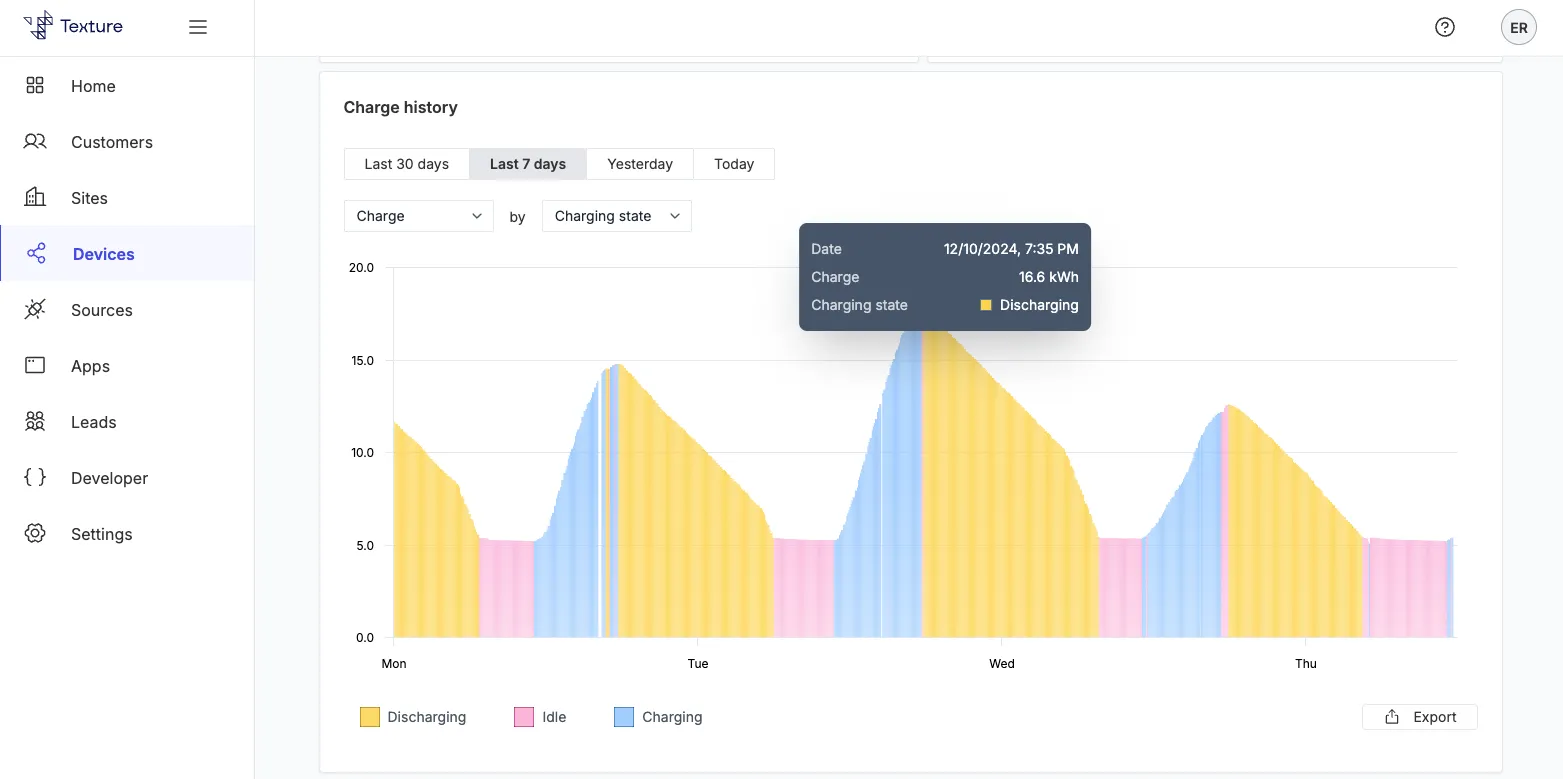Export the charge history data

[1419, 717]
